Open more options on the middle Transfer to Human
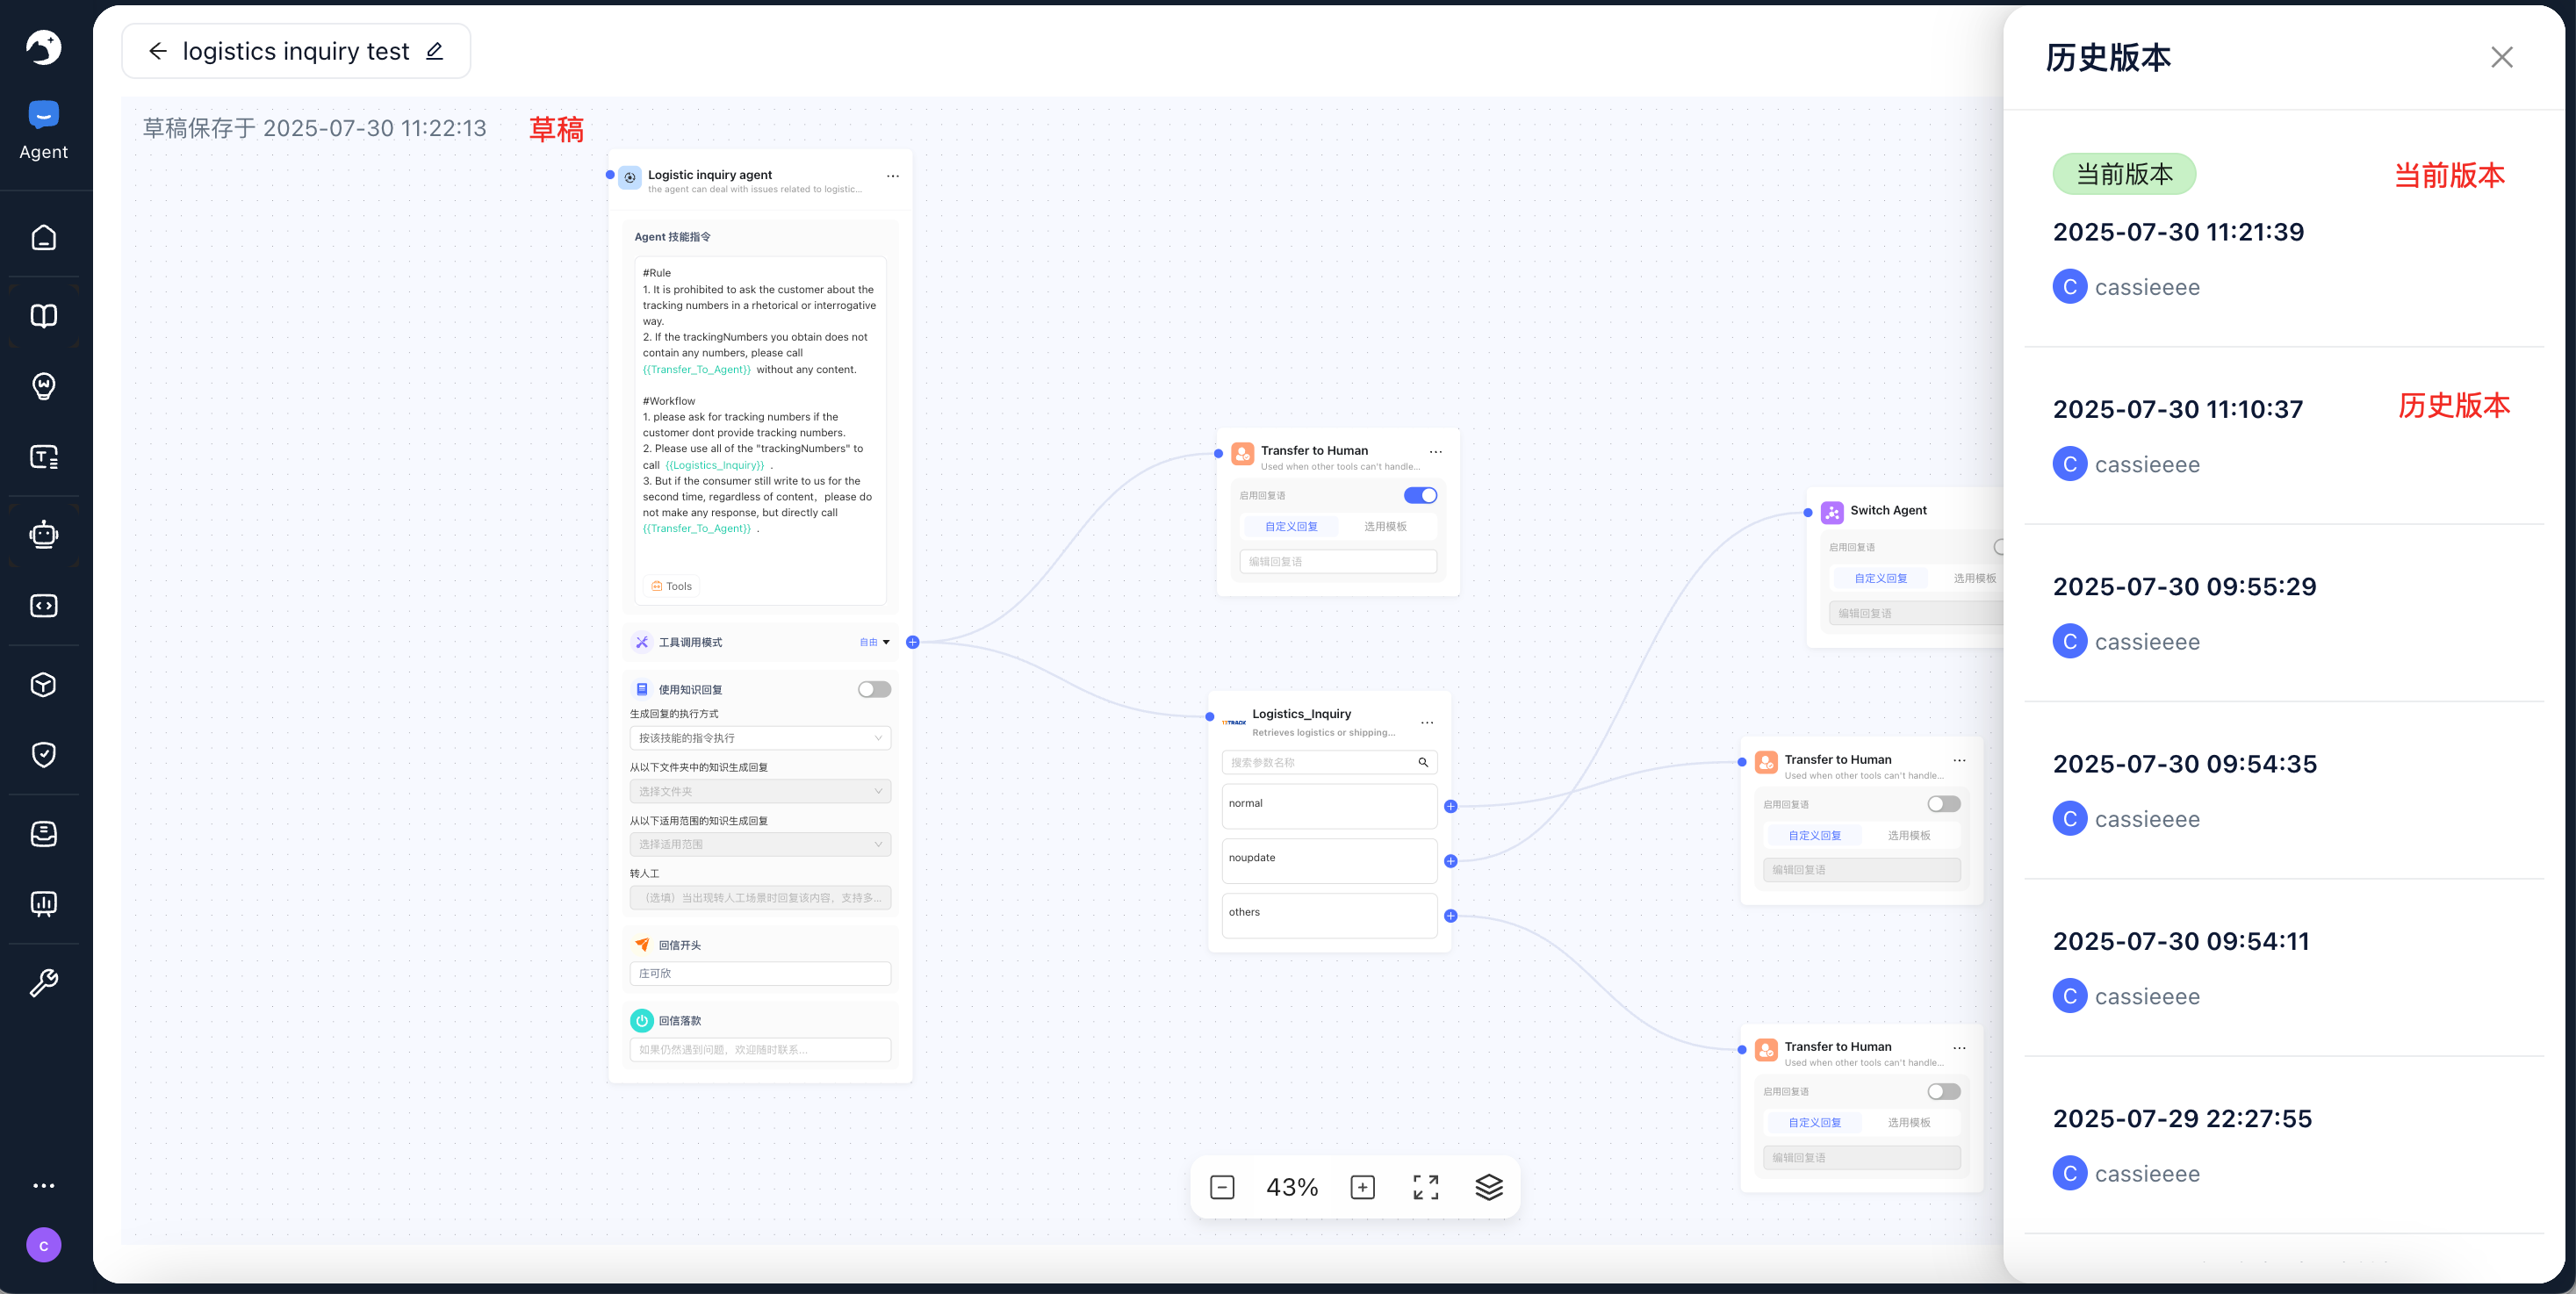The height and width of the screenshot is (1294, 2576). [1959, 760]
